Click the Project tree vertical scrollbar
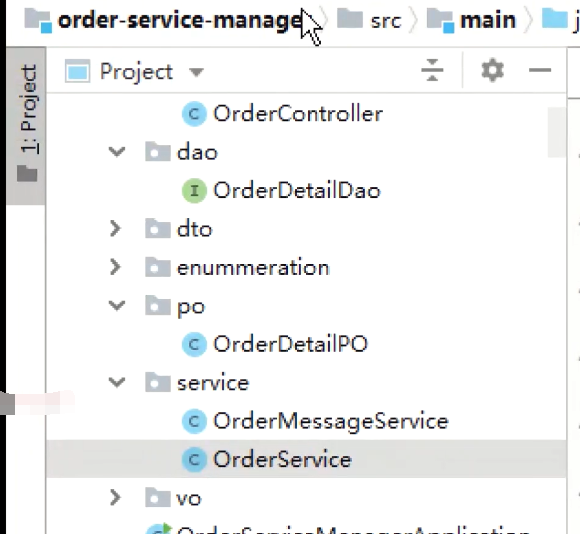This screenshot has width=580, height=534. (557, 132)
